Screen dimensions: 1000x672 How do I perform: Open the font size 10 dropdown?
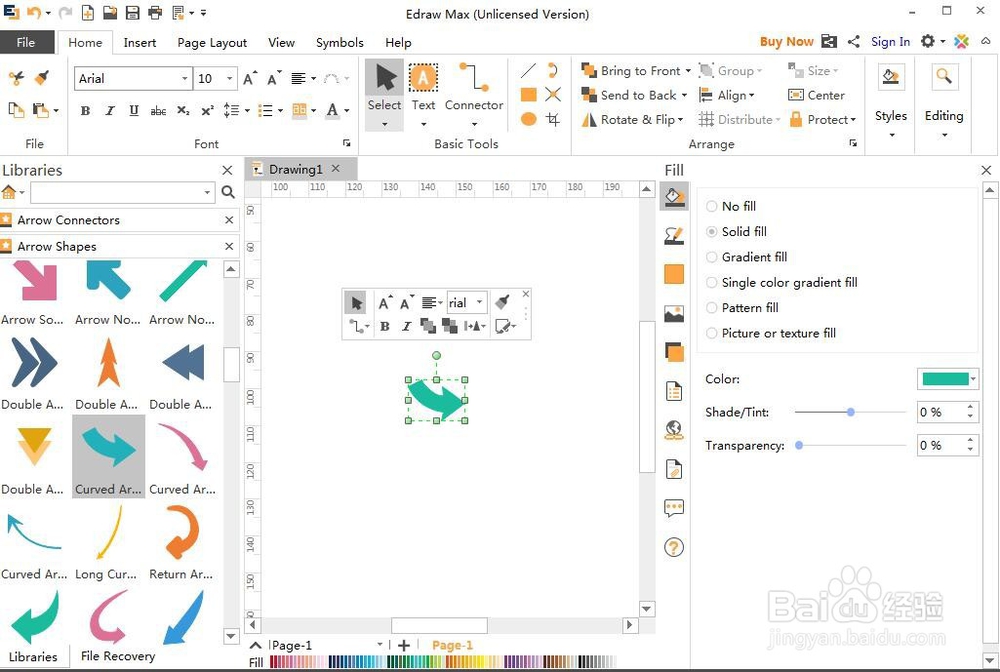pos(230,78)
